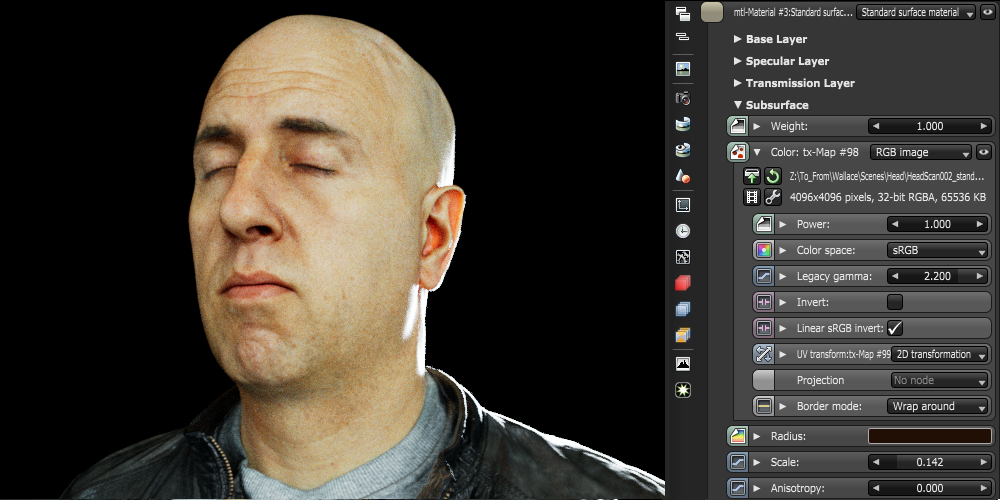Viewport: 1000px width, 500px height.
Task: Open the Standard surface material dropdown
Action: [915, 13]
